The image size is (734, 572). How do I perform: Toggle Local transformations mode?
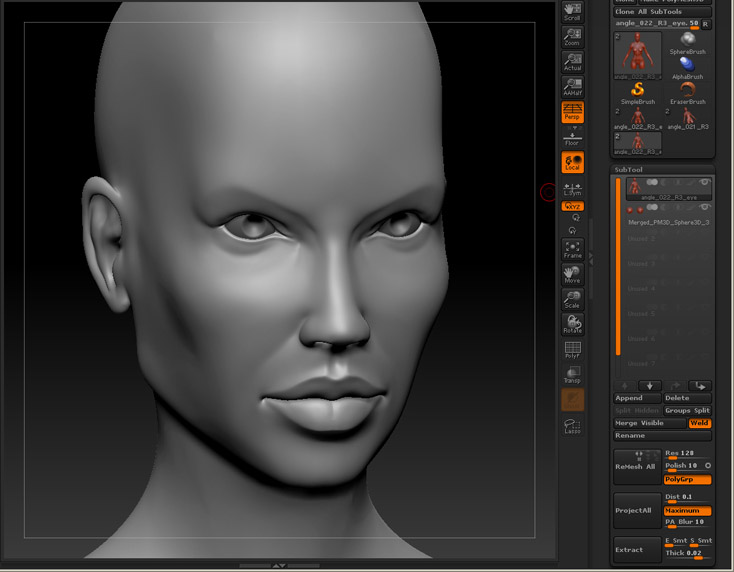coord(572,162)
